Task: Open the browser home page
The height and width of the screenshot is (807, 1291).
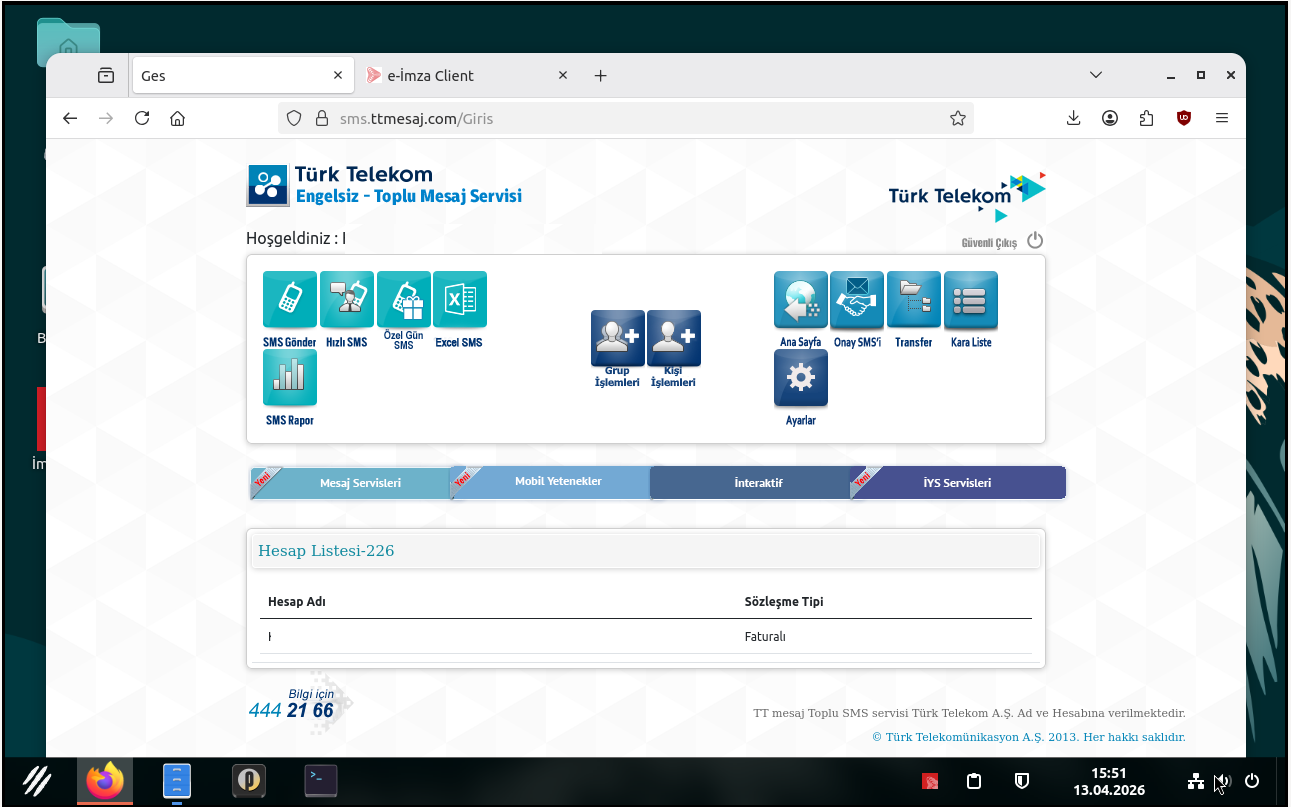Action: 178,118
